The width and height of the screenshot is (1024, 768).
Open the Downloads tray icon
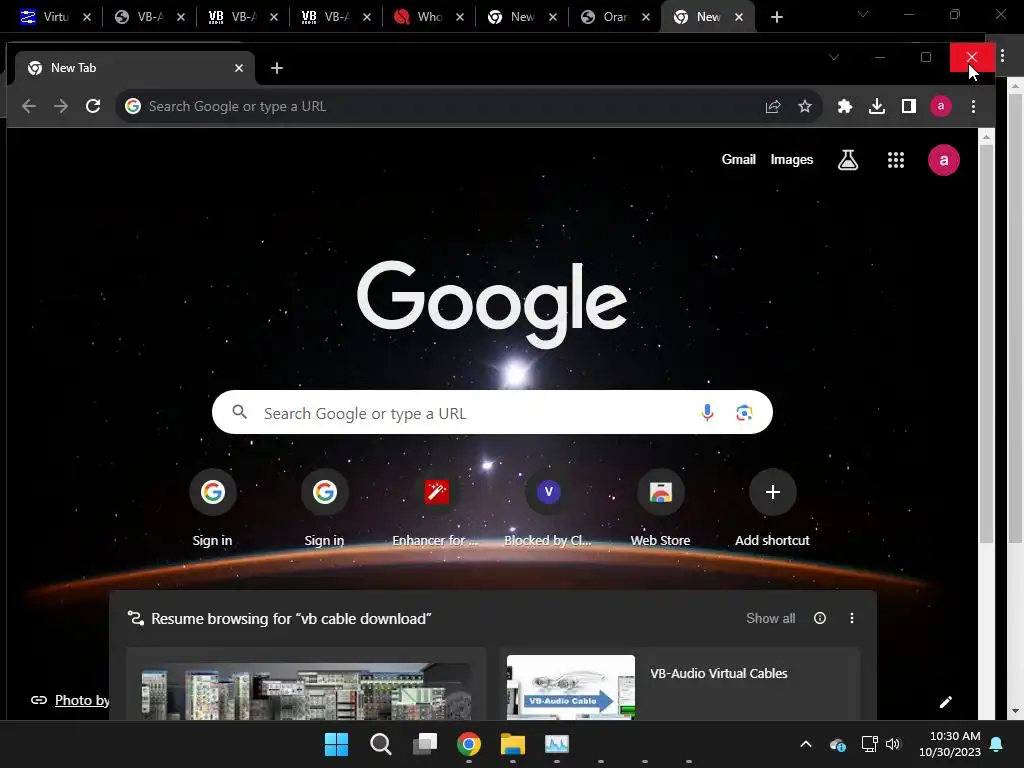click(876, 106)
